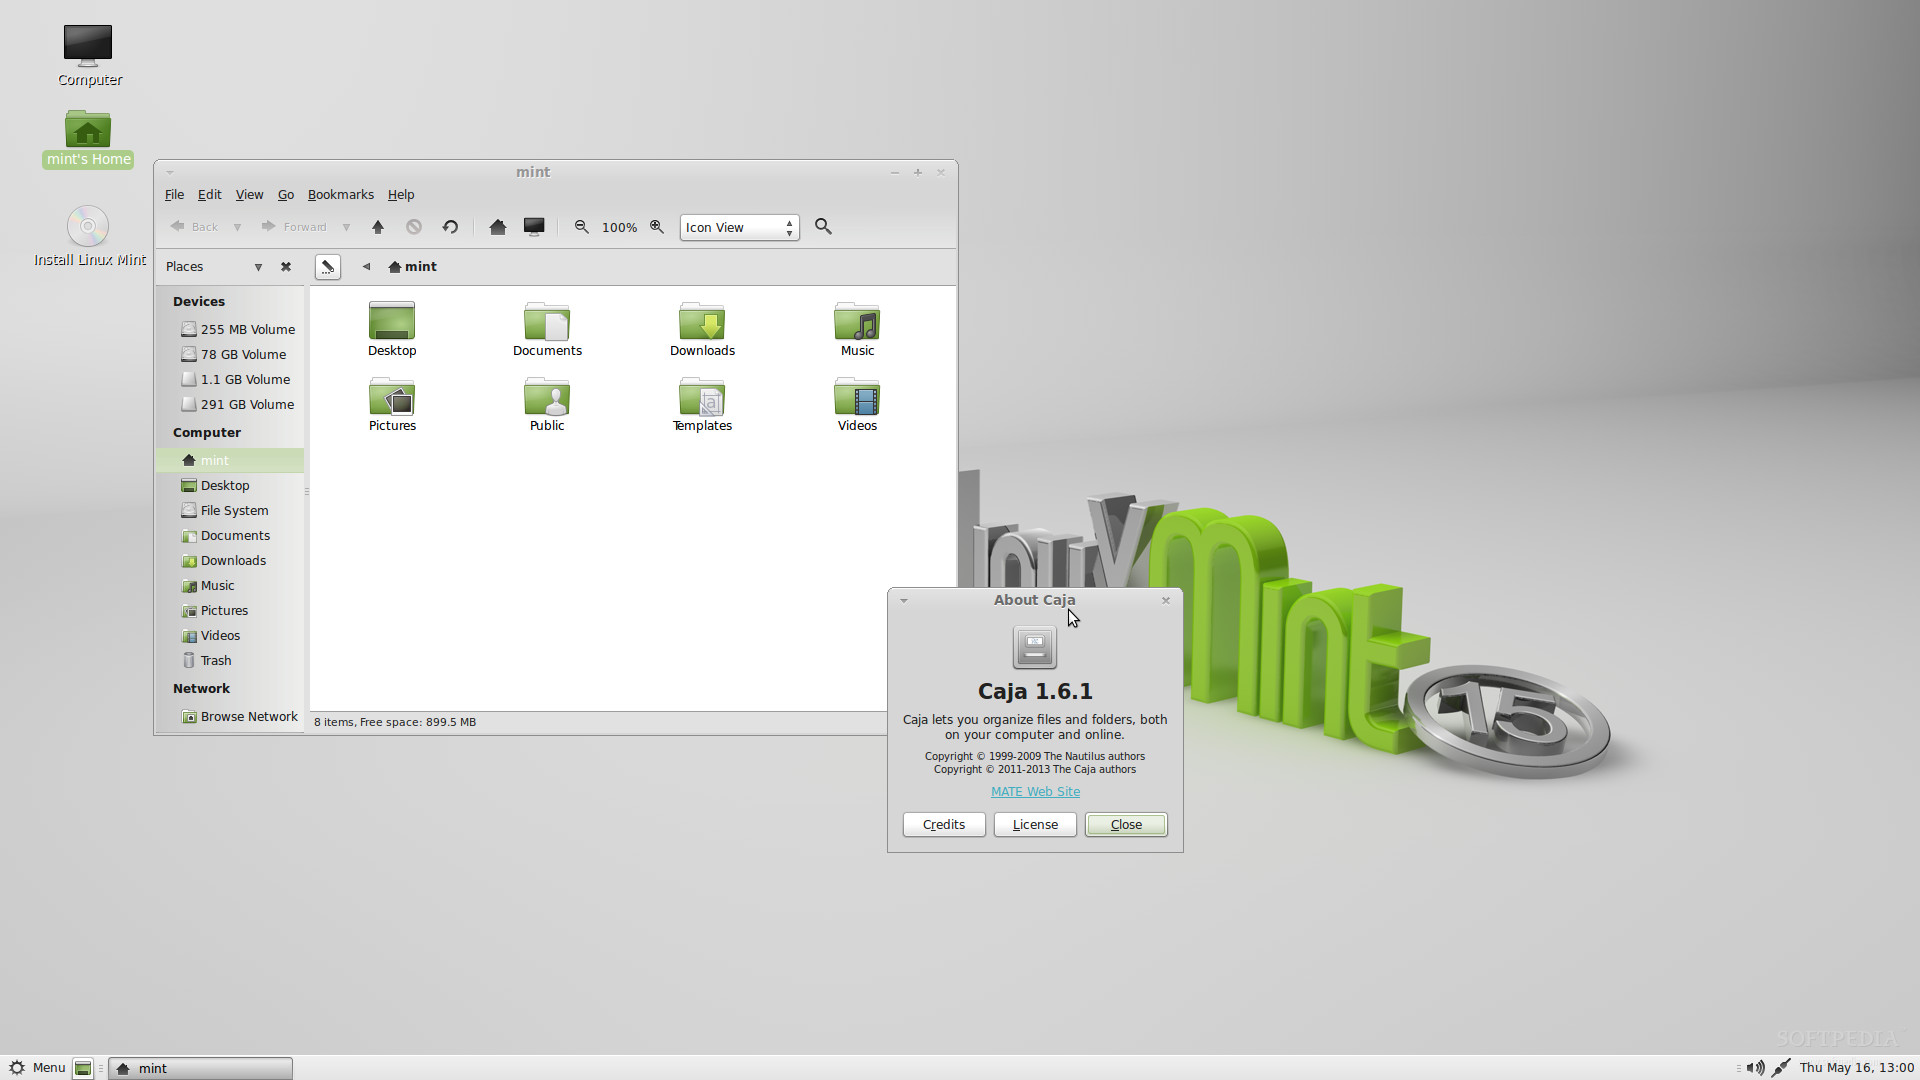Open About Caja window menu arrow

(x=903, y=600)
